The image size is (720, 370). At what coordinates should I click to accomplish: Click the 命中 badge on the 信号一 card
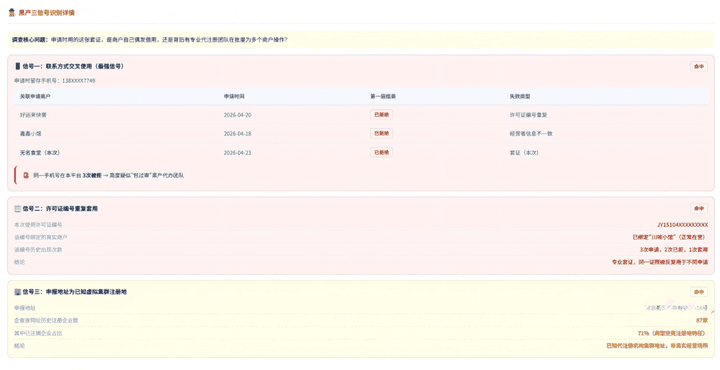tap(699, 67)
